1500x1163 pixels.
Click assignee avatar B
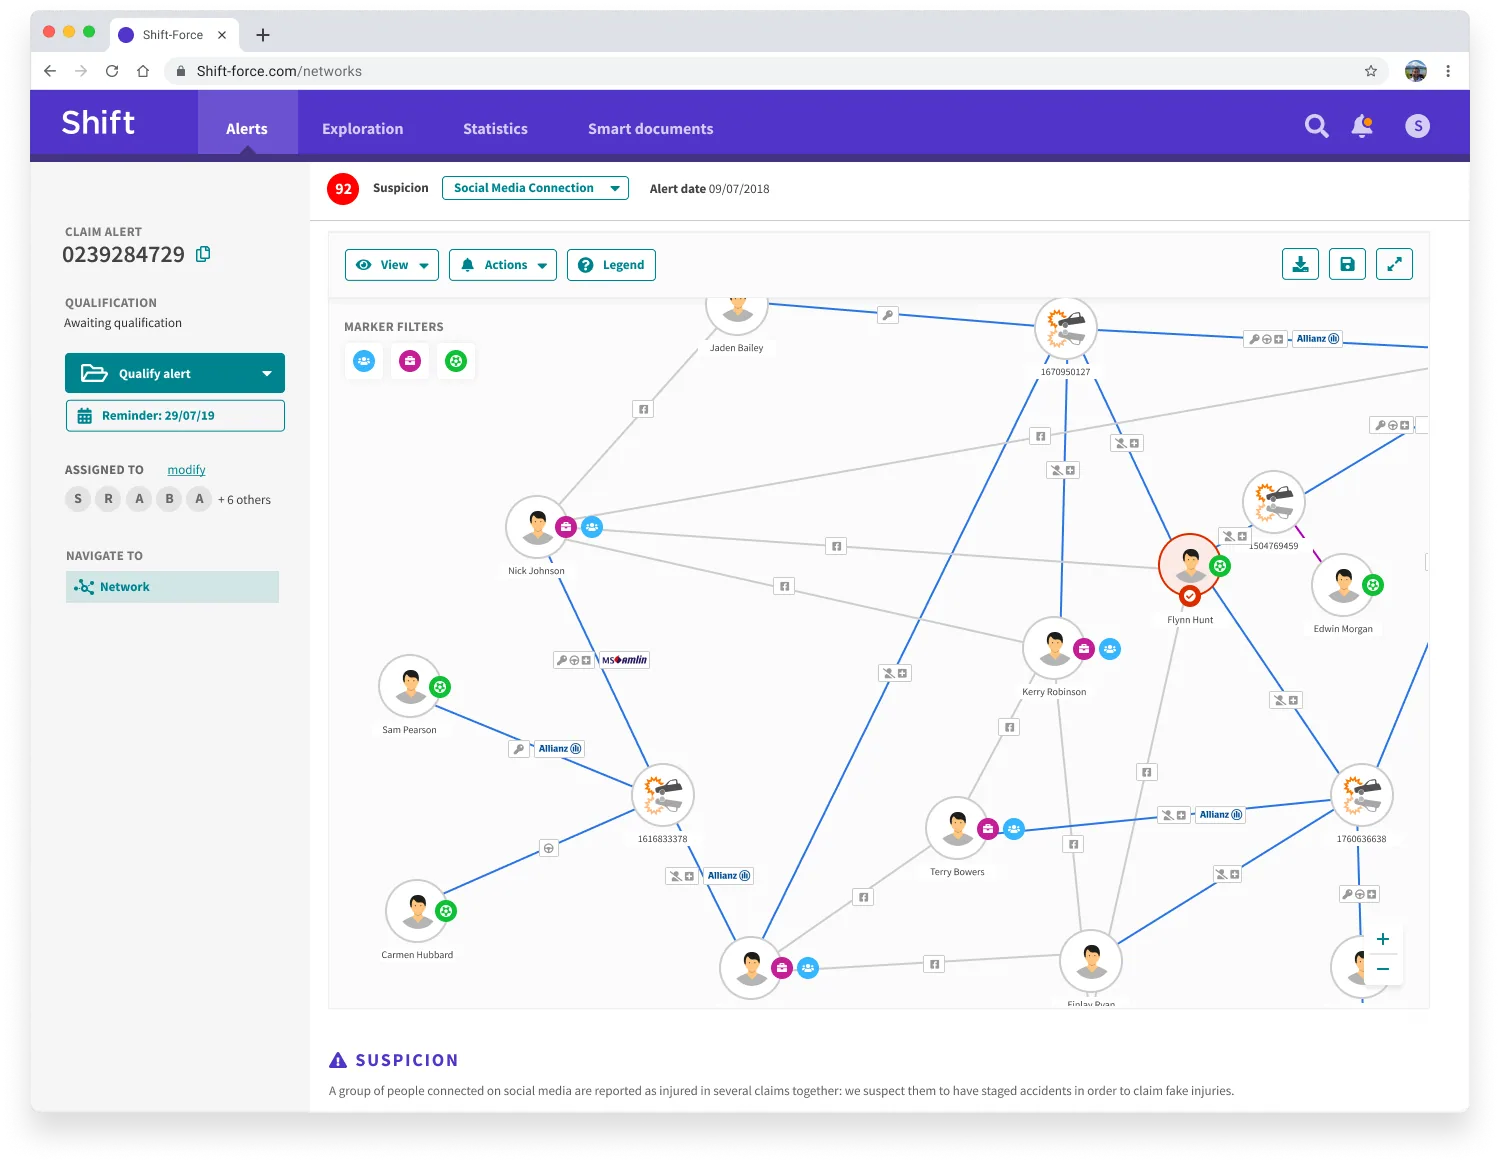[x=169, y=499]
